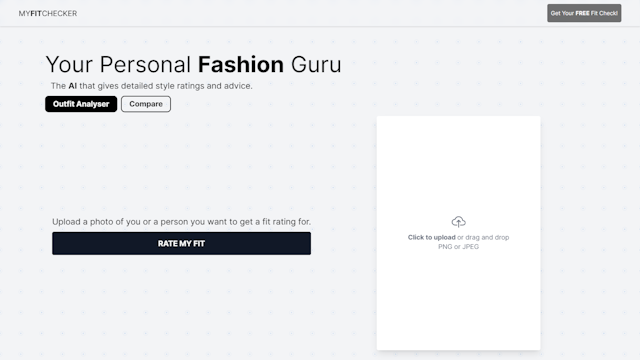Image resolution: width=640 pixels, height=360 pixels.
Task: Click the 'Your Personal Fashion Guru' heading
Action: pos(193,64)
